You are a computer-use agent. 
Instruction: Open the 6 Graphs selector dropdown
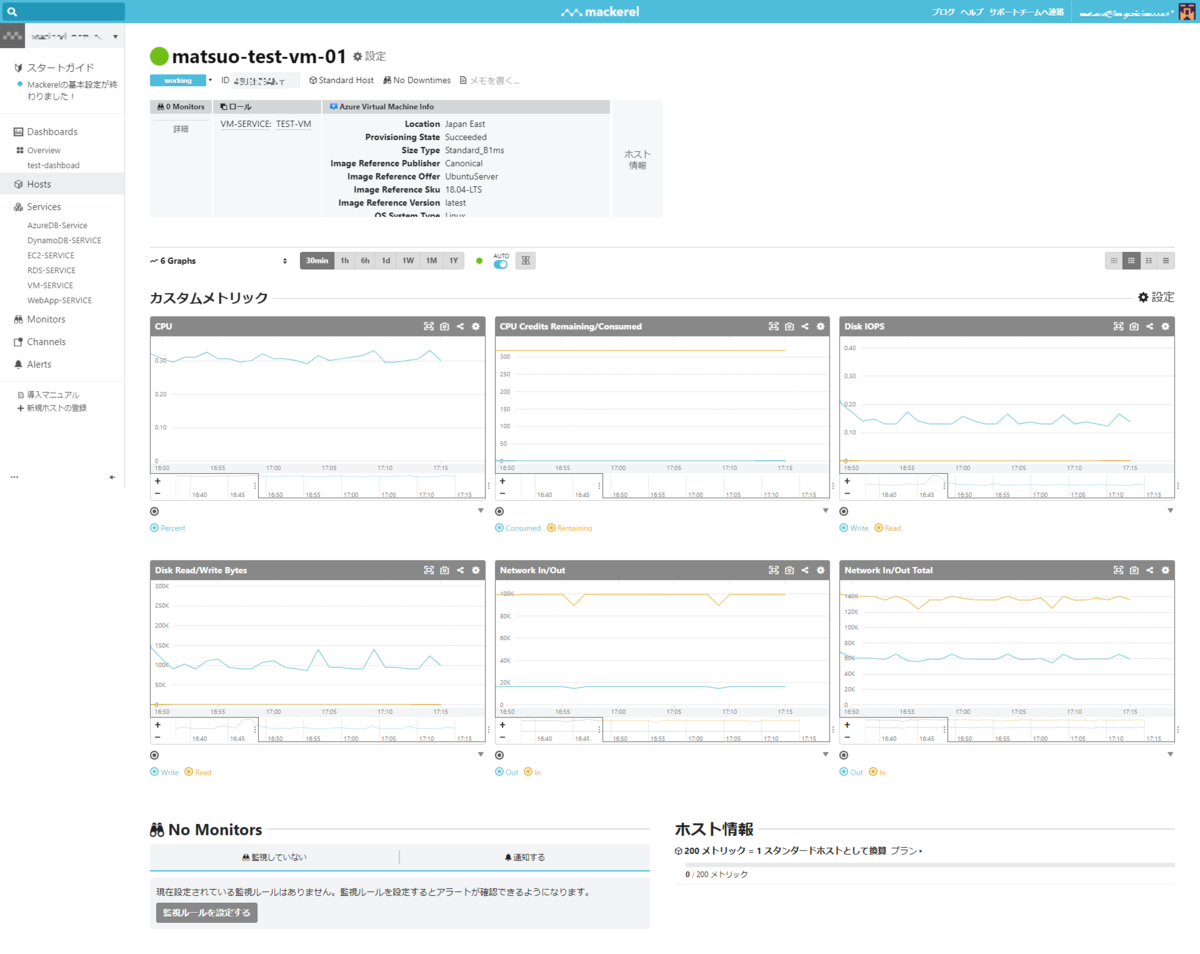[x=219, y=261]
